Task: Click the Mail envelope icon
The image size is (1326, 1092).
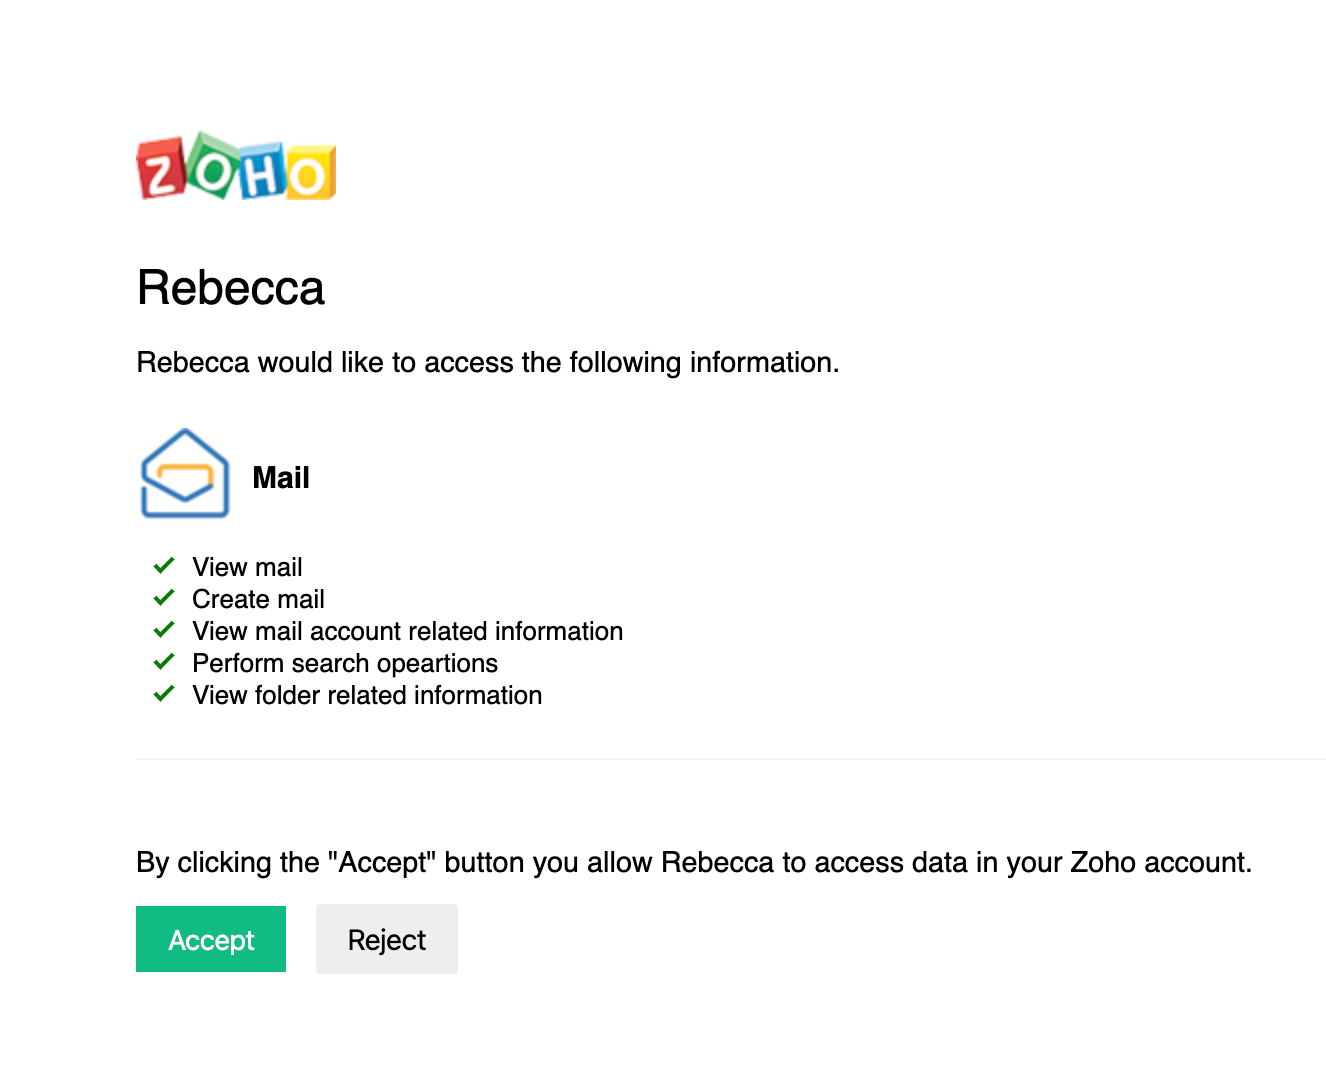Action: 185,474
